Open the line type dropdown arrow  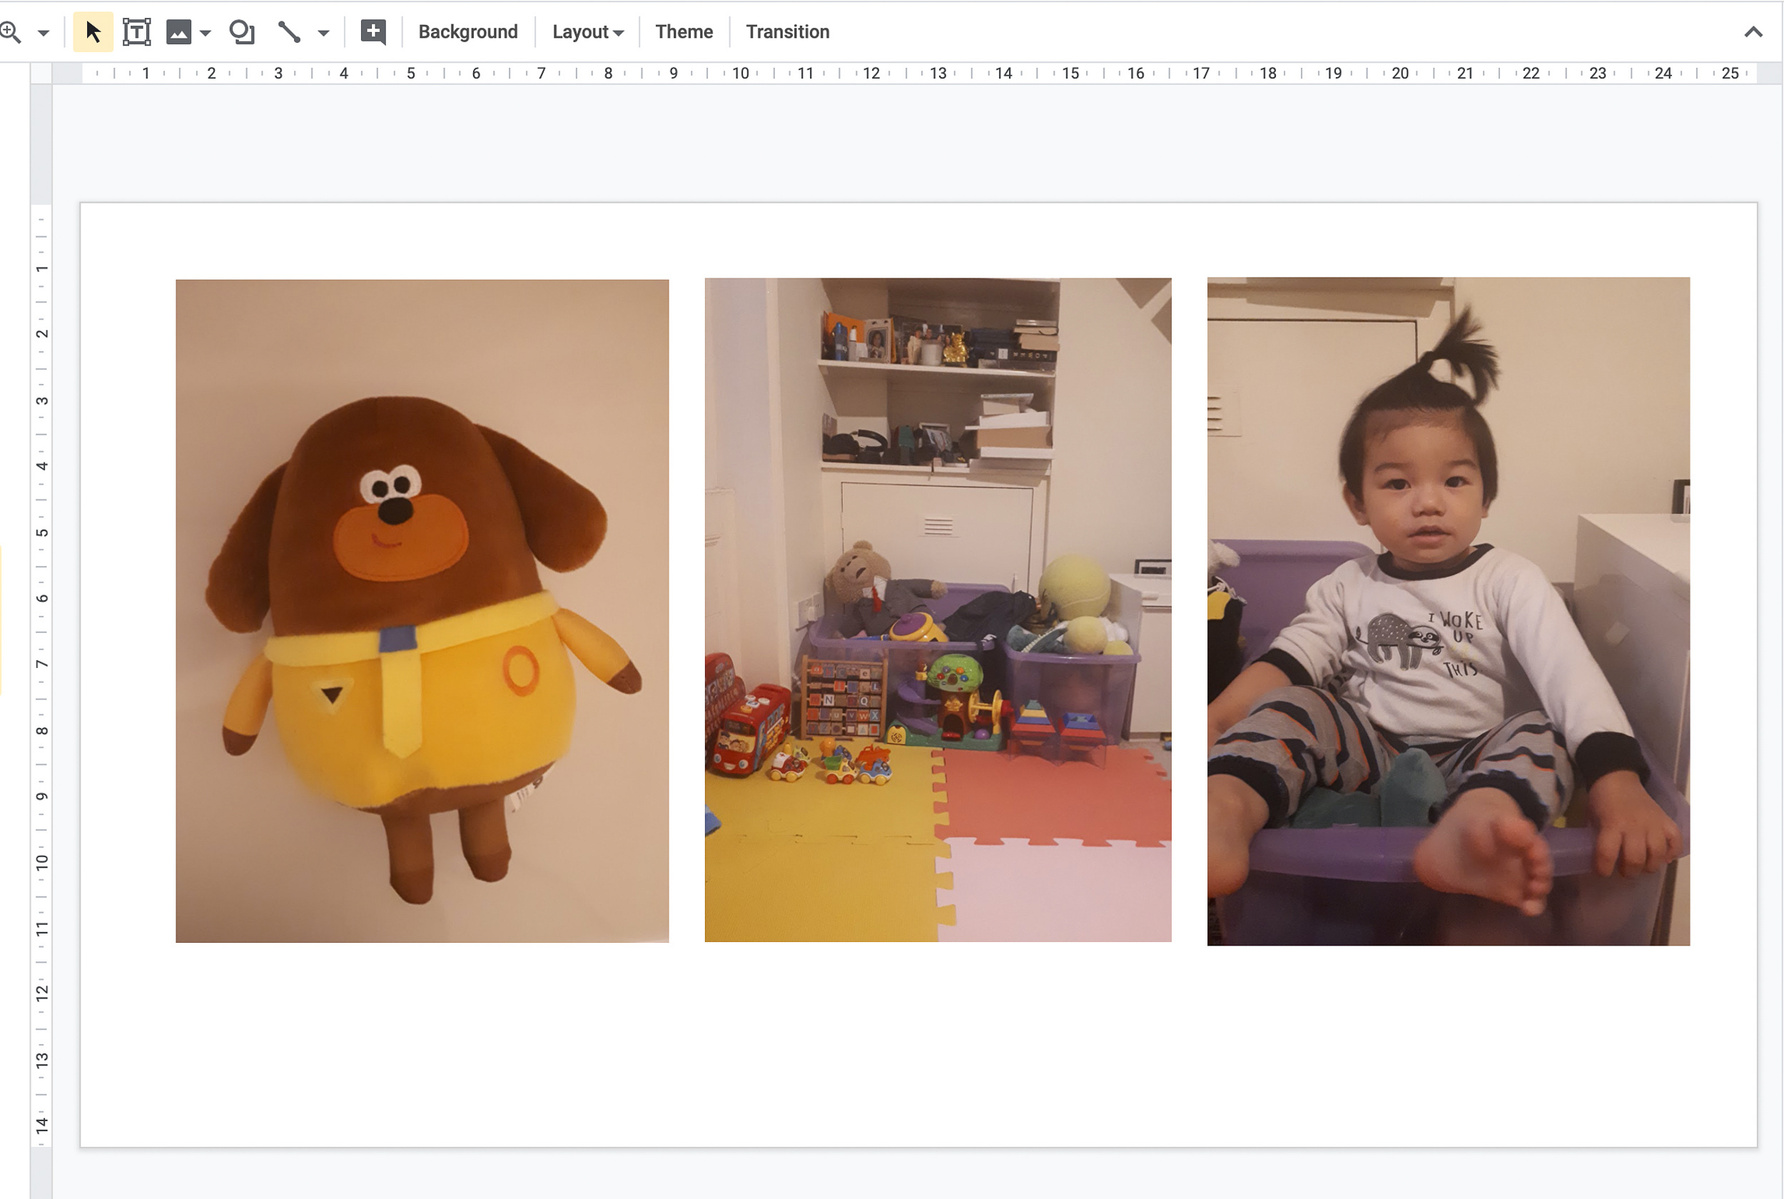coord(323,33)
